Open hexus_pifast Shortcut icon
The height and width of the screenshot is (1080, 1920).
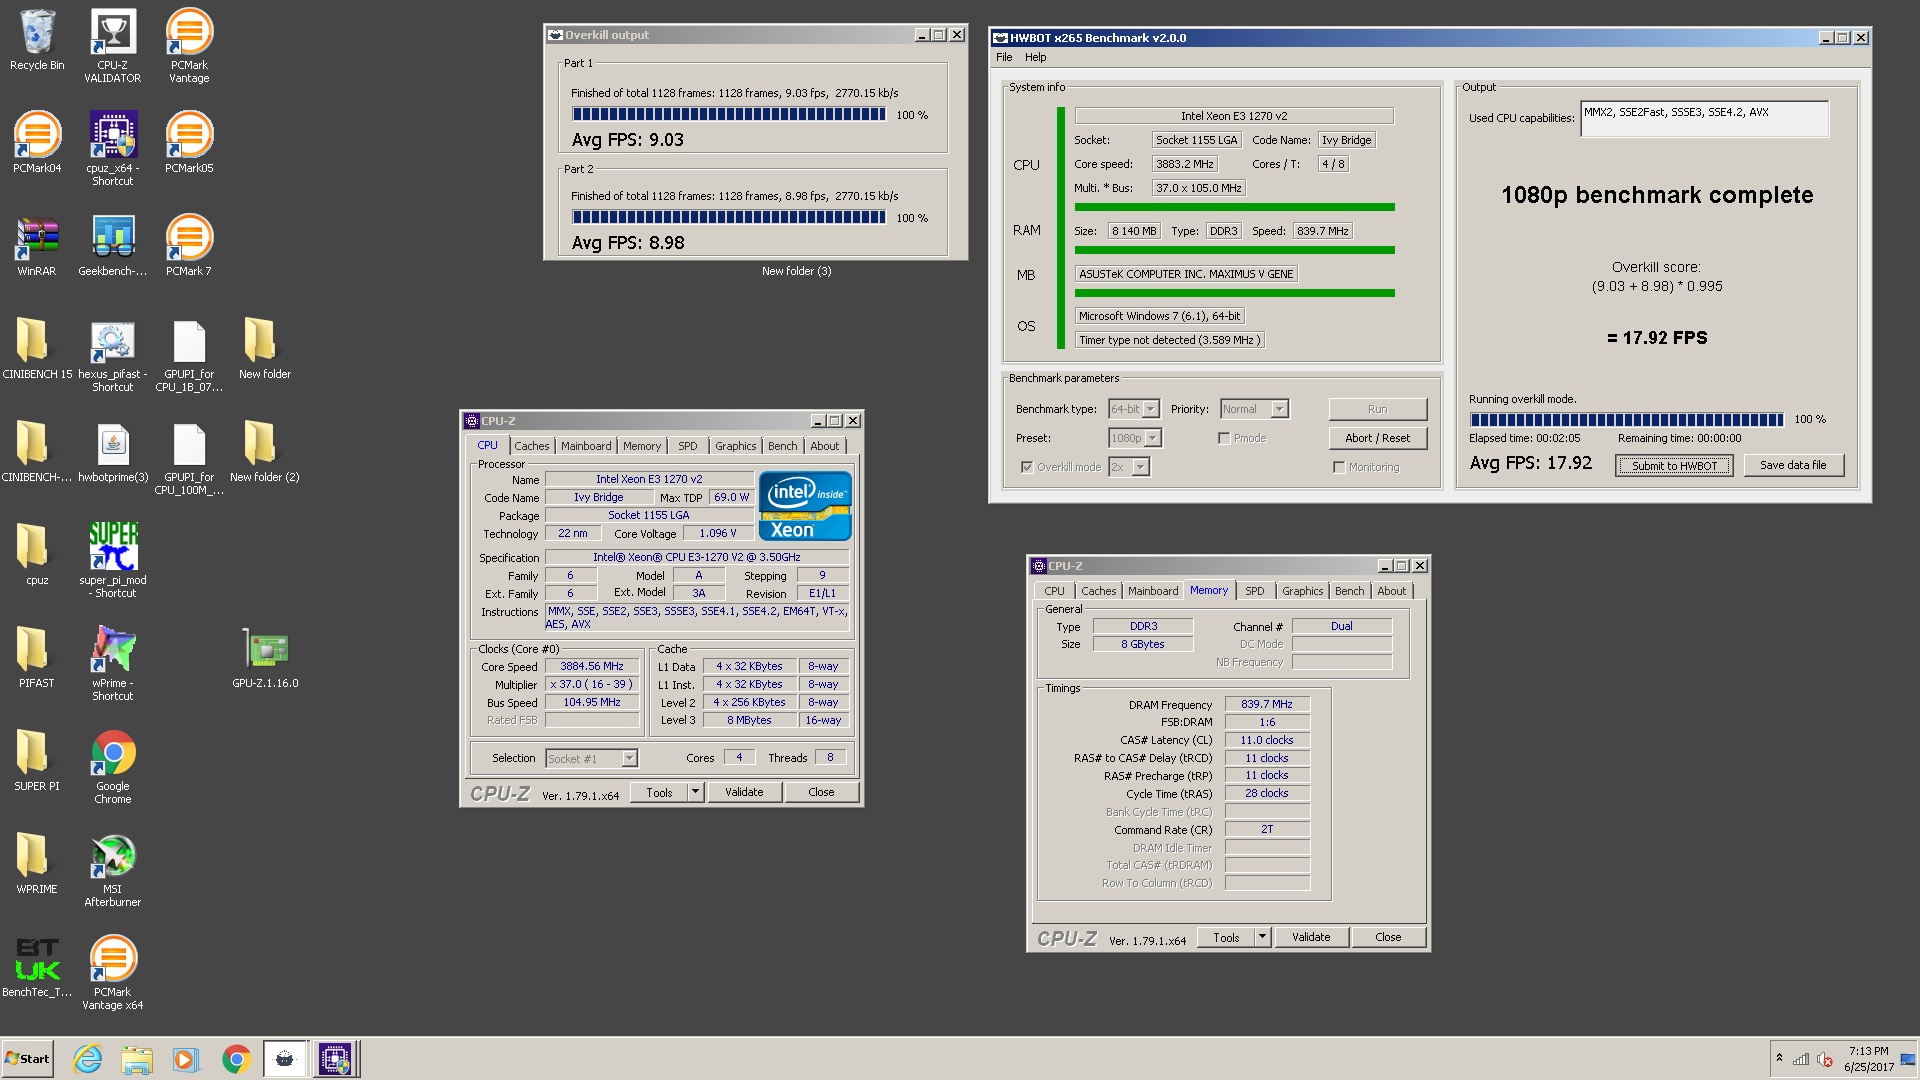pos(112,354)
